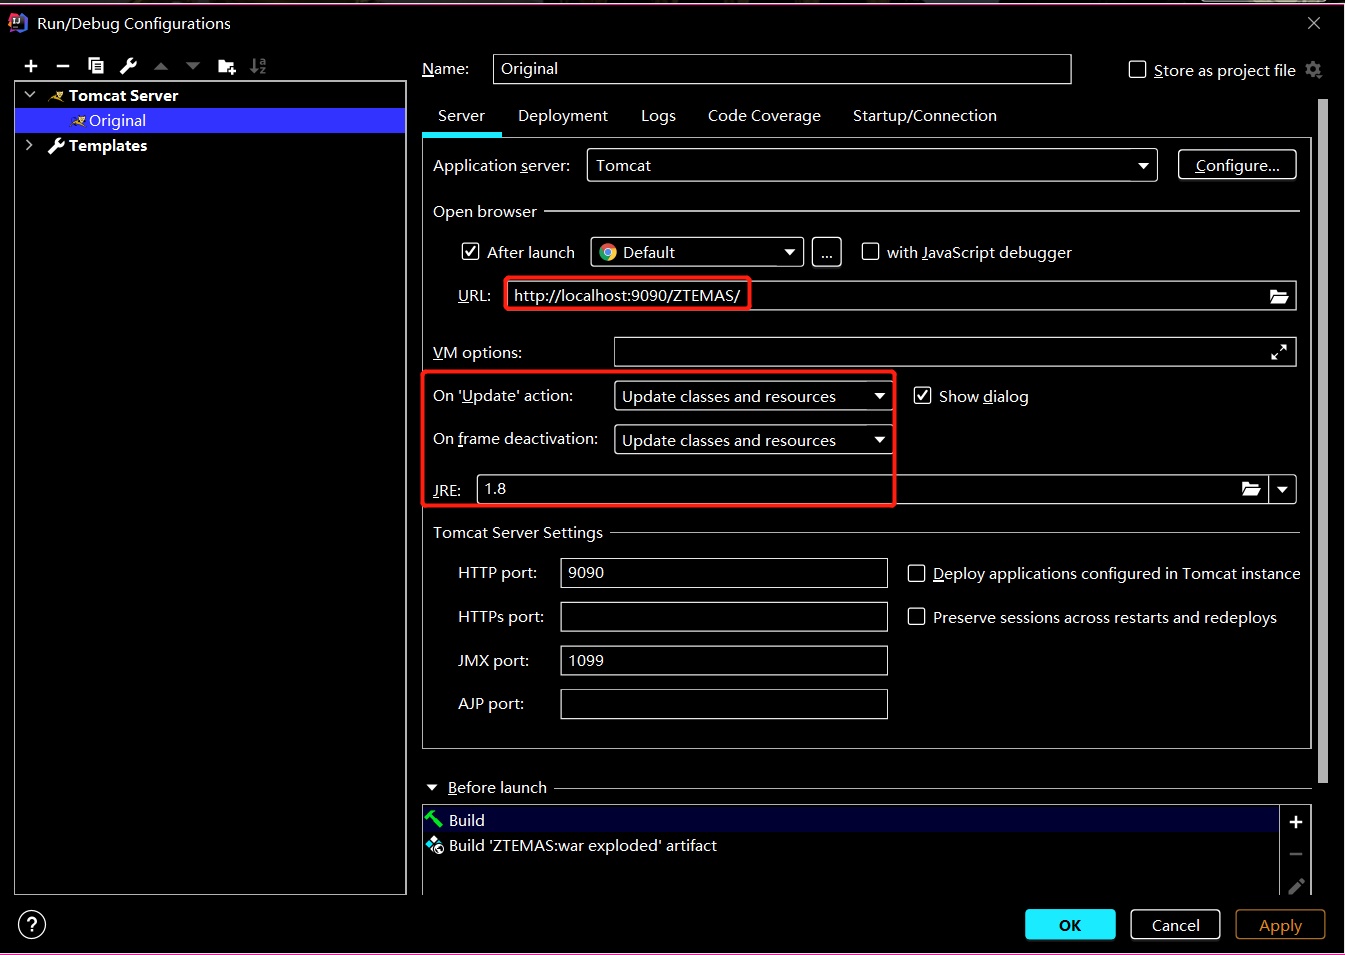Switch to Deployment tab
This screenshot has height=955, width=1345.
563,116
